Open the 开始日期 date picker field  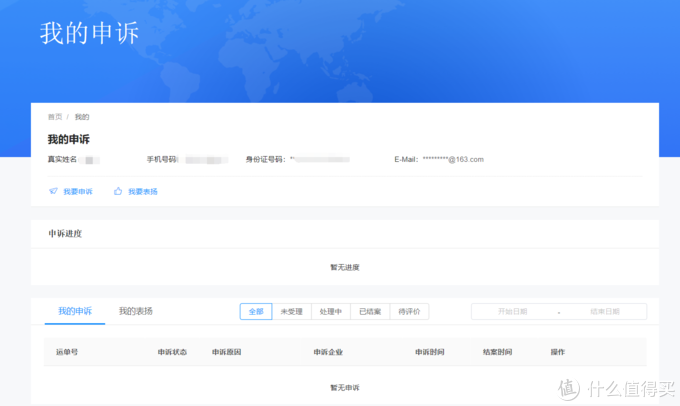click(512, 312)
